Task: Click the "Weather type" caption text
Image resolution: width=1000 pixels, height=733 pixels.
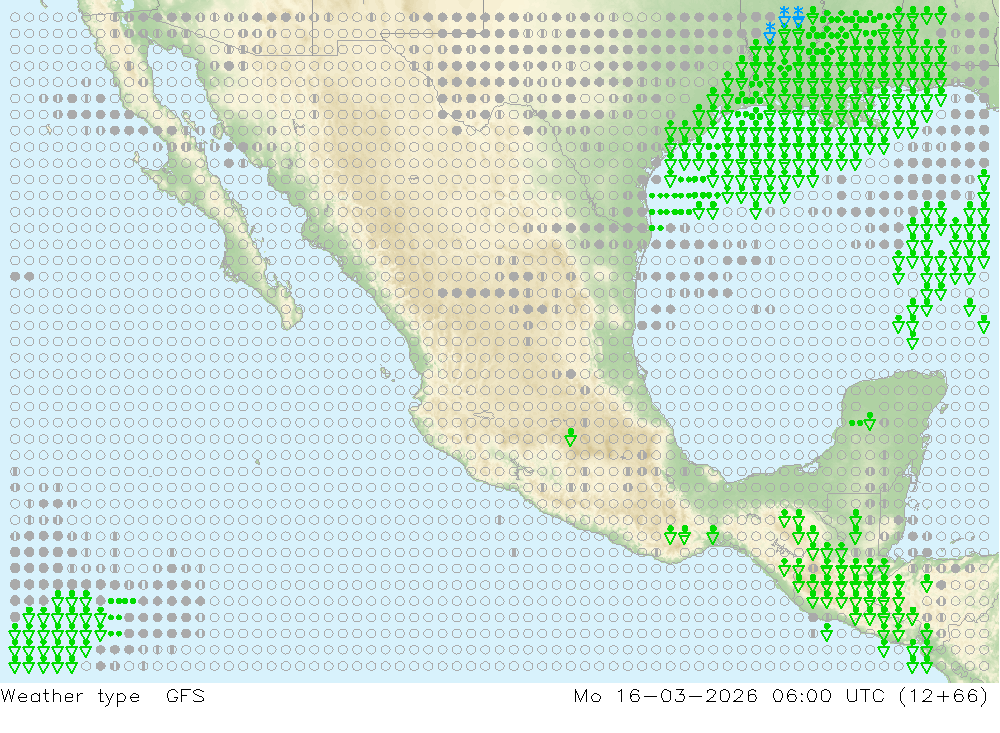Action: point(70,696)
